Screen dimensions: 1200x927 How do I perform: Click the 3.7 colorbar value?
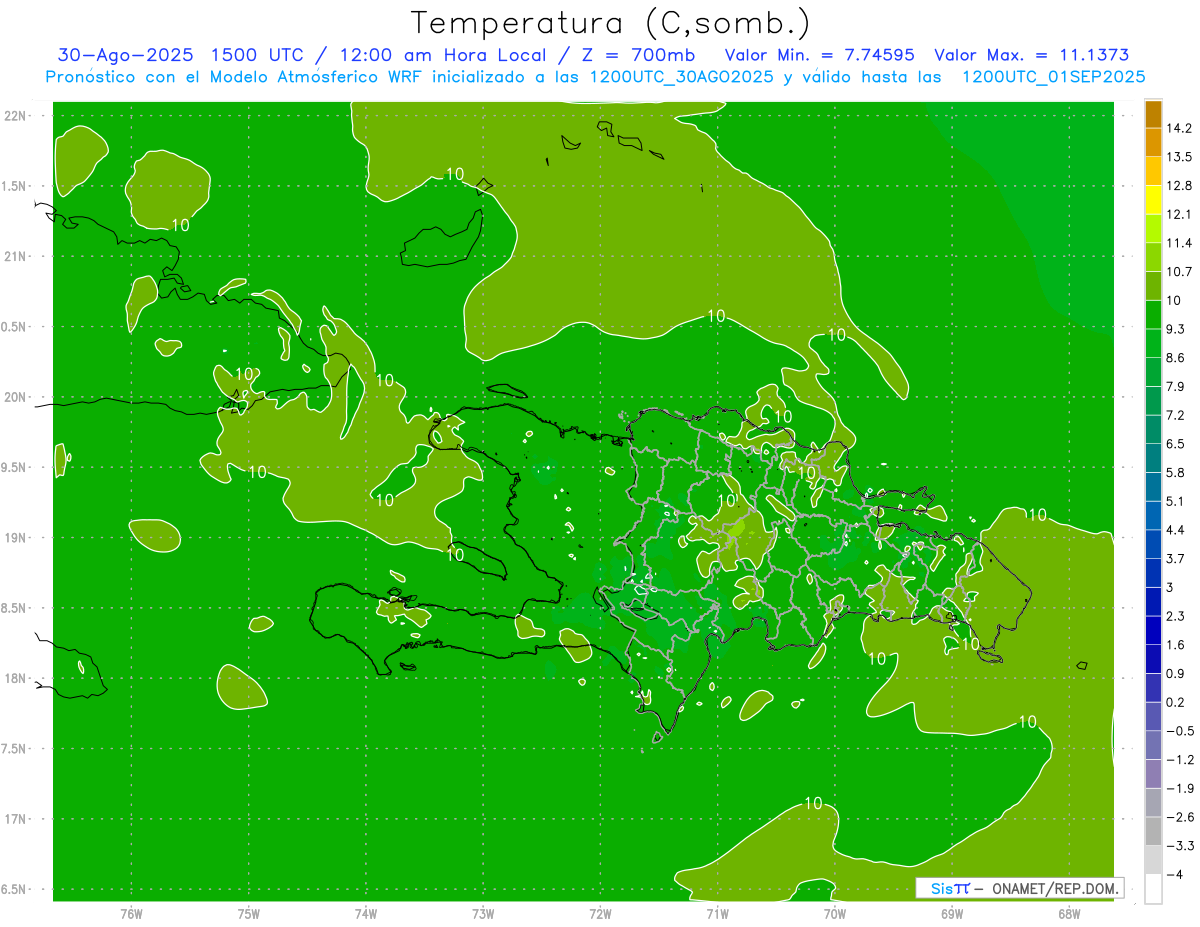[x=1175, y=558]
